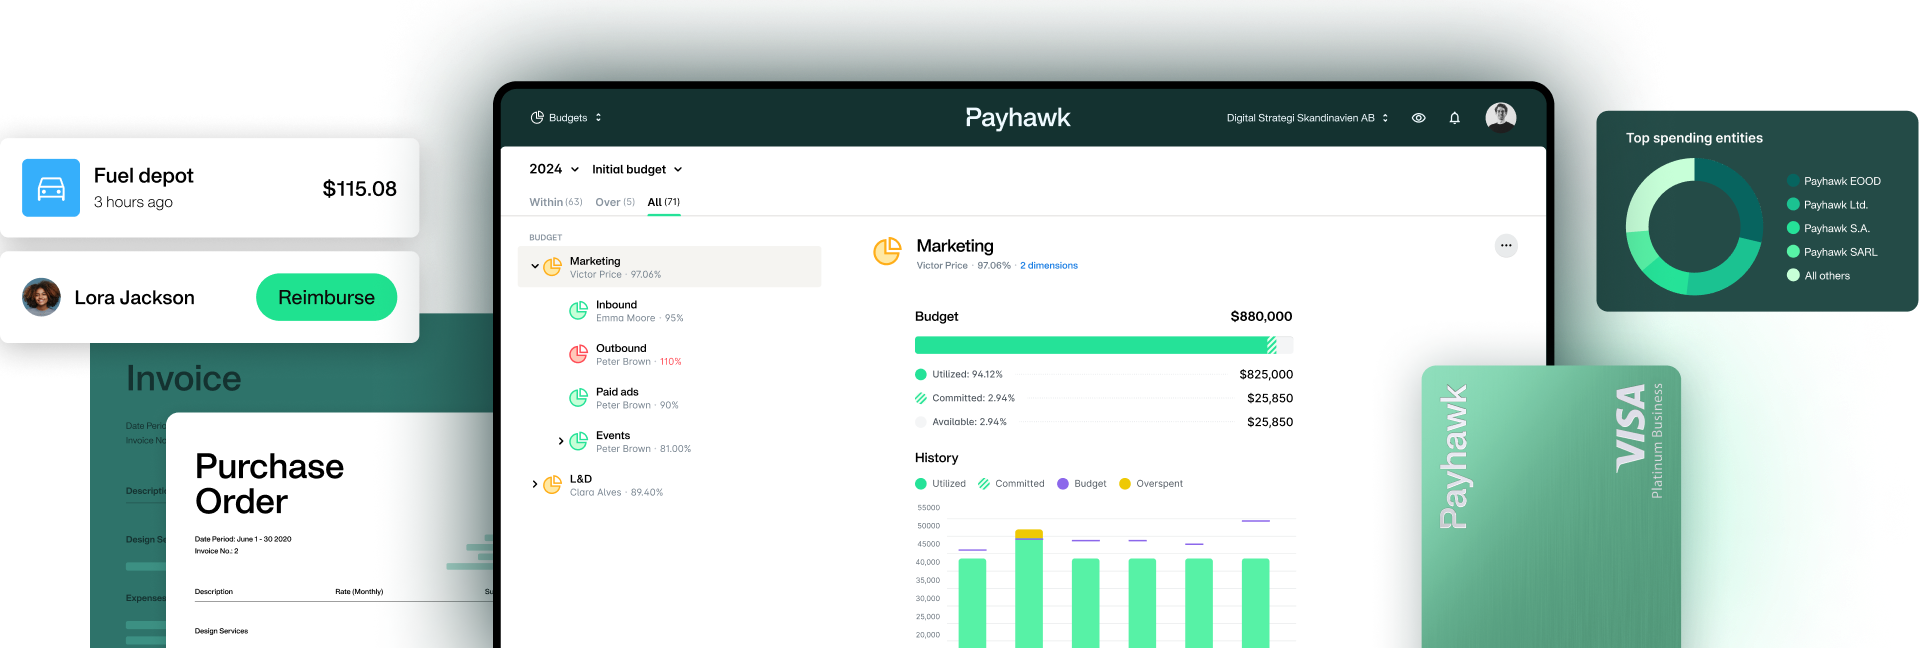Click Lora Jackson's avatar
Viewport: 1920px width, 648px height.
41,297
